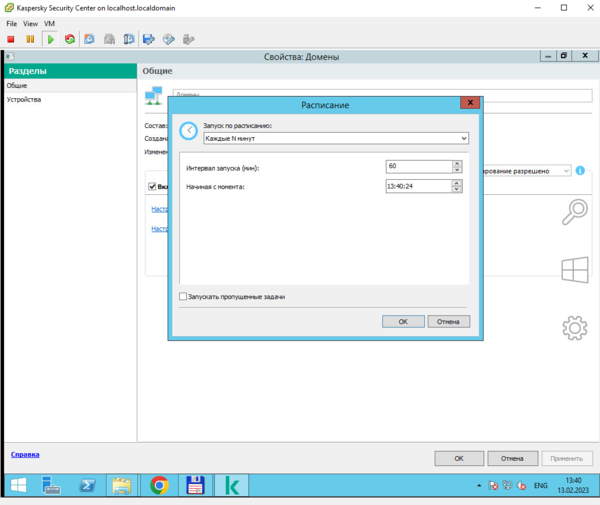The image size is (600, 505).
Task: Enable 'Запускать пропущенные задачи' checkbox
Action: click(183, 297)
